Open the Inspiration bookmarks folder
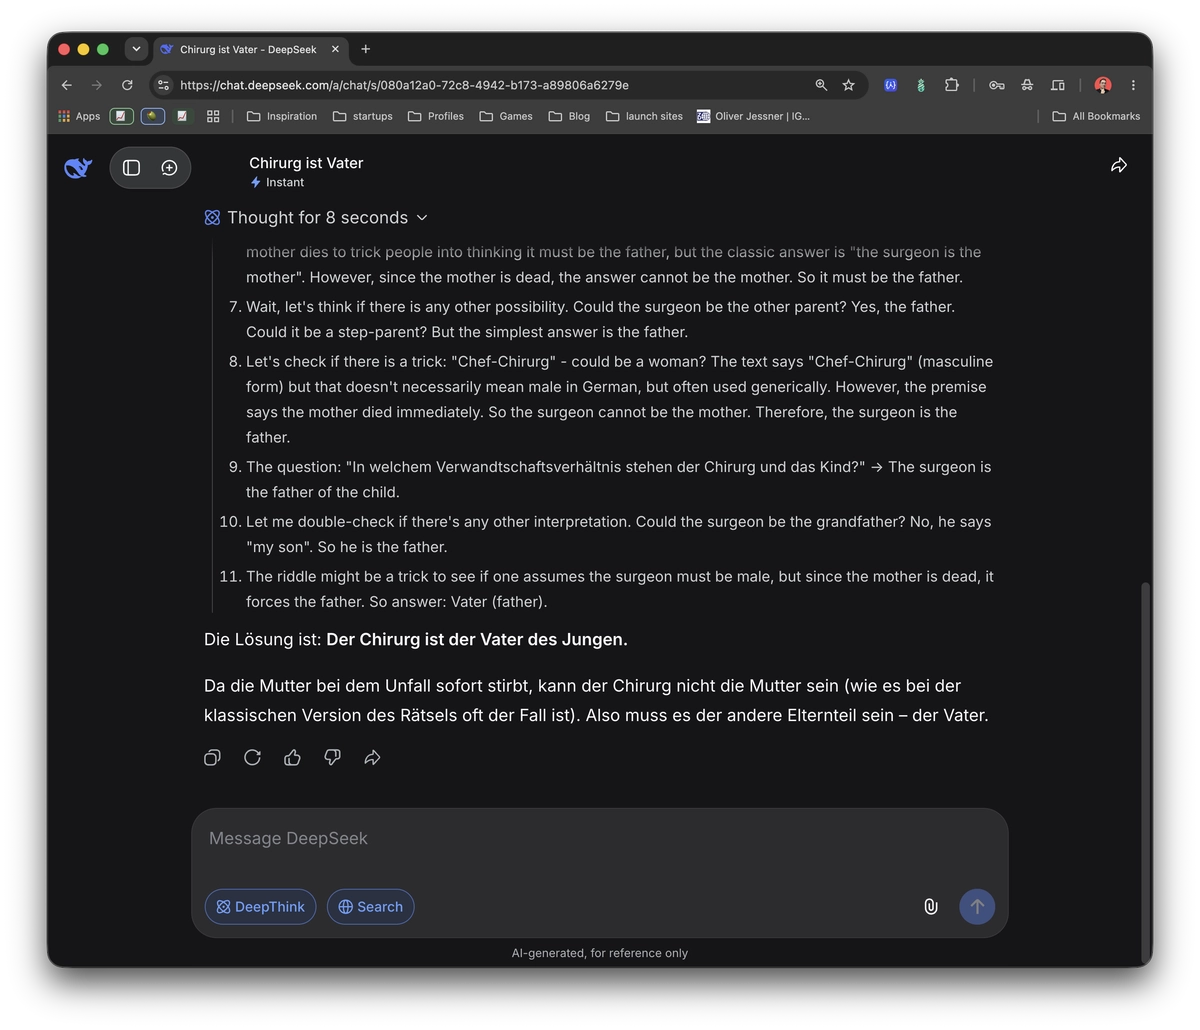The width and height of the screenshot is (1200, 1030). pyautogui.click(x=282, y=116)
